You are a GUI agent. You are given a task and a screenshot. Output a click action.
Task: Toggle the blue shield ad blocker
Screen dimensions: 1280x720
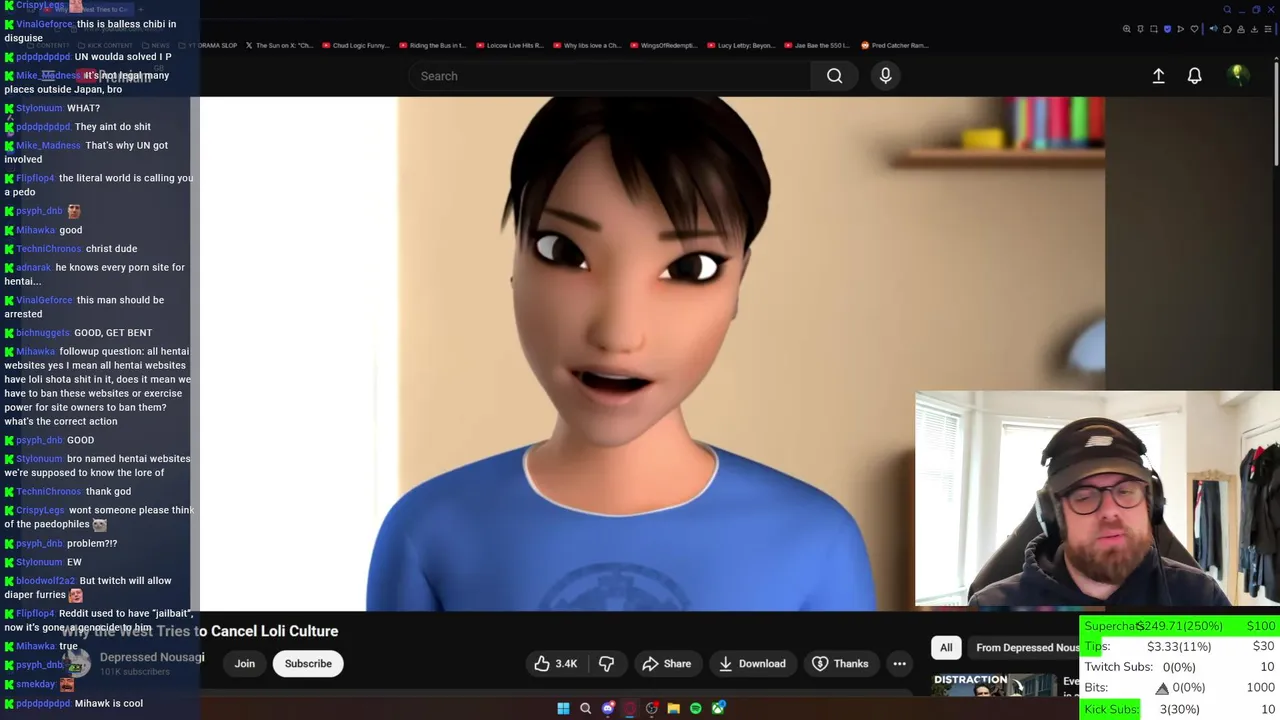pos(1167,29)
